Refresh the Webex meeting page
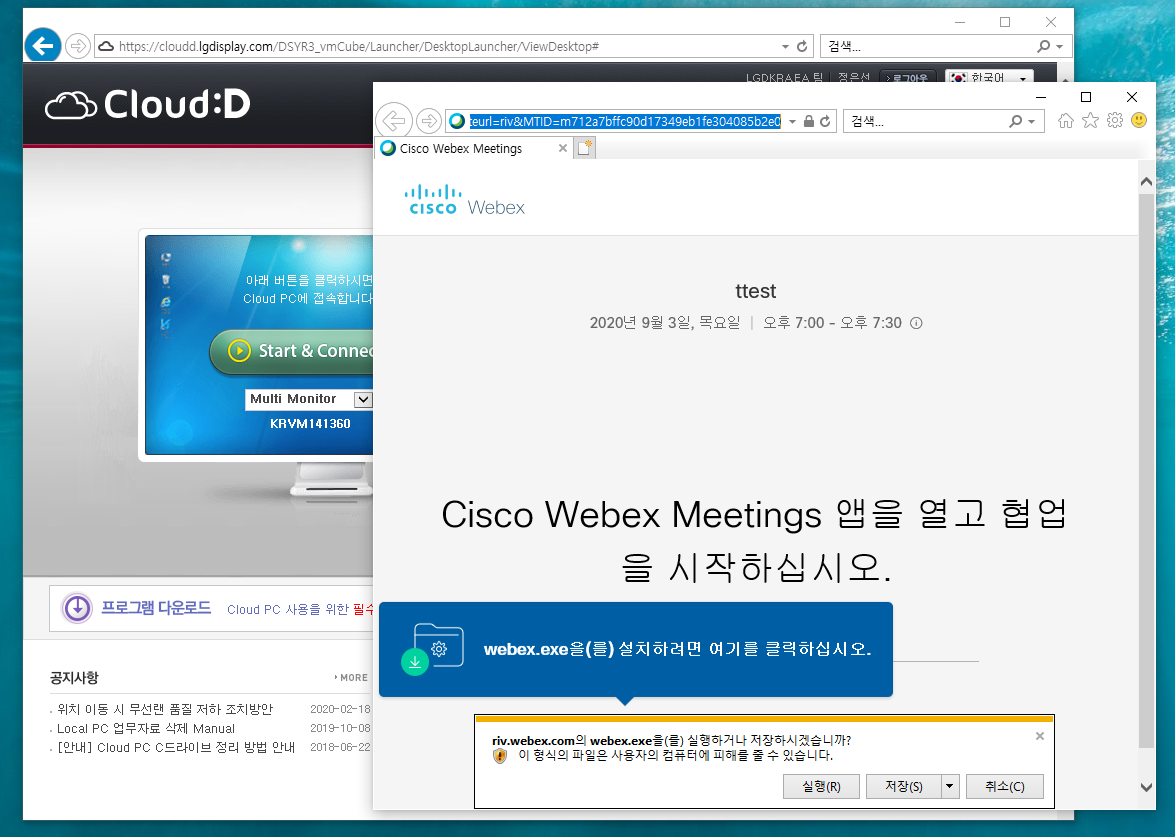 825,121
